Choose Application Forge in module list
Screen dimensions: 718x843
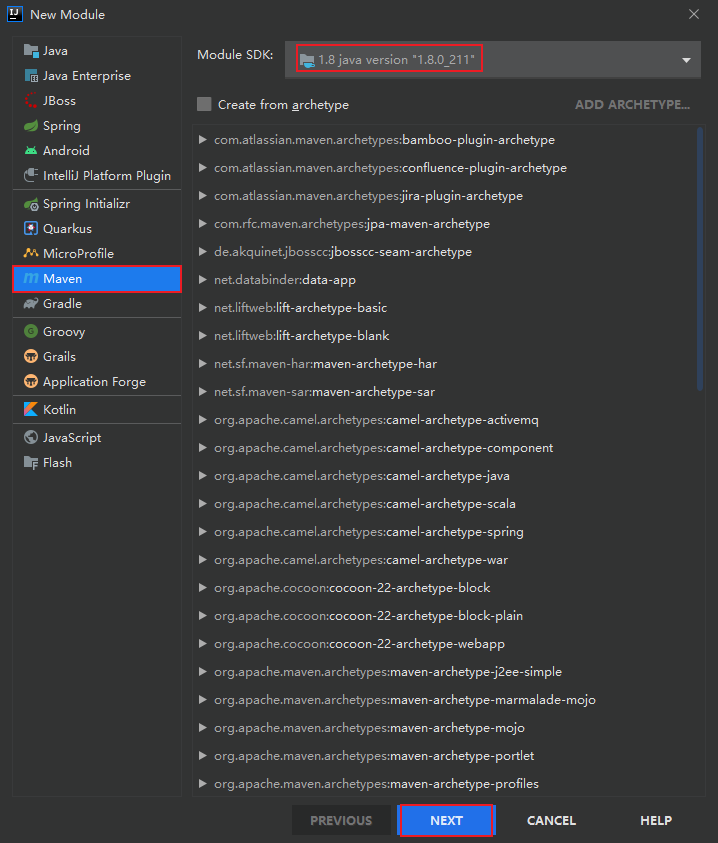(x=94, y=382)
